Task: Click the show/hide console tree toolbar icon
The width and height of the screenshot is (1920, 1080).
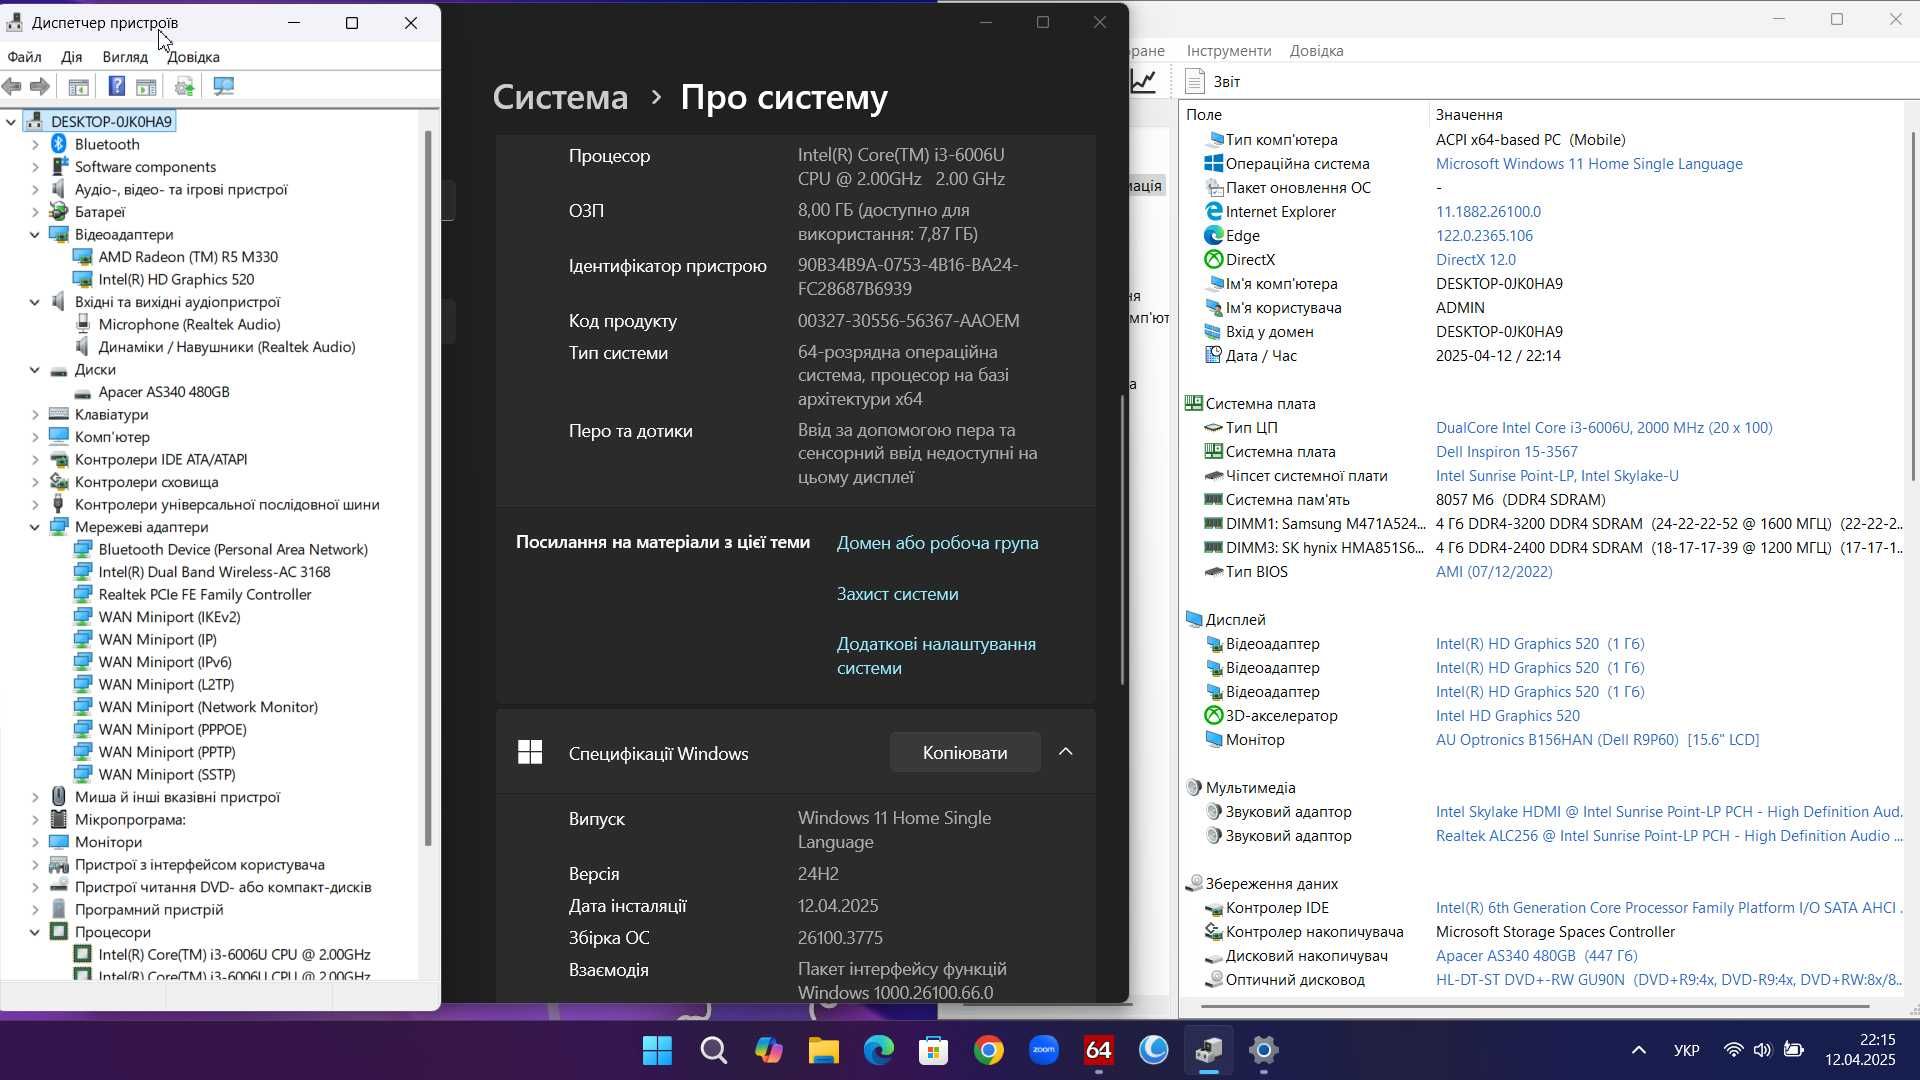Action: pyautogui.click(x=78, y=87)
